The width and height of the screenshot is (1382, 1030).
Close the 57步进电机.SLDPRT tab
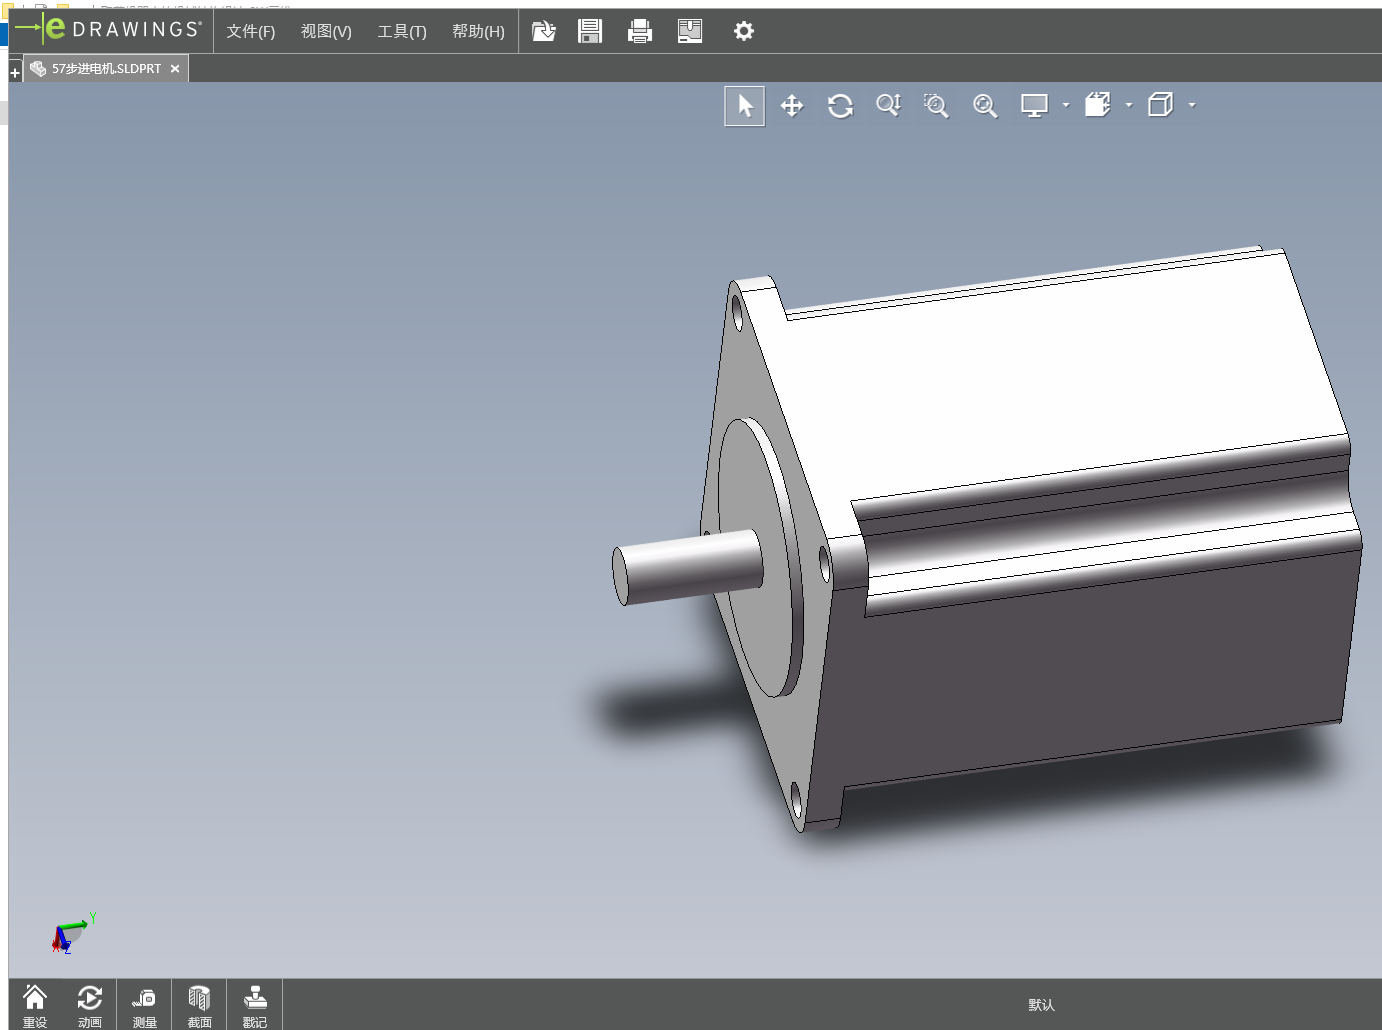pyautogui.click(x=175, y=69)
